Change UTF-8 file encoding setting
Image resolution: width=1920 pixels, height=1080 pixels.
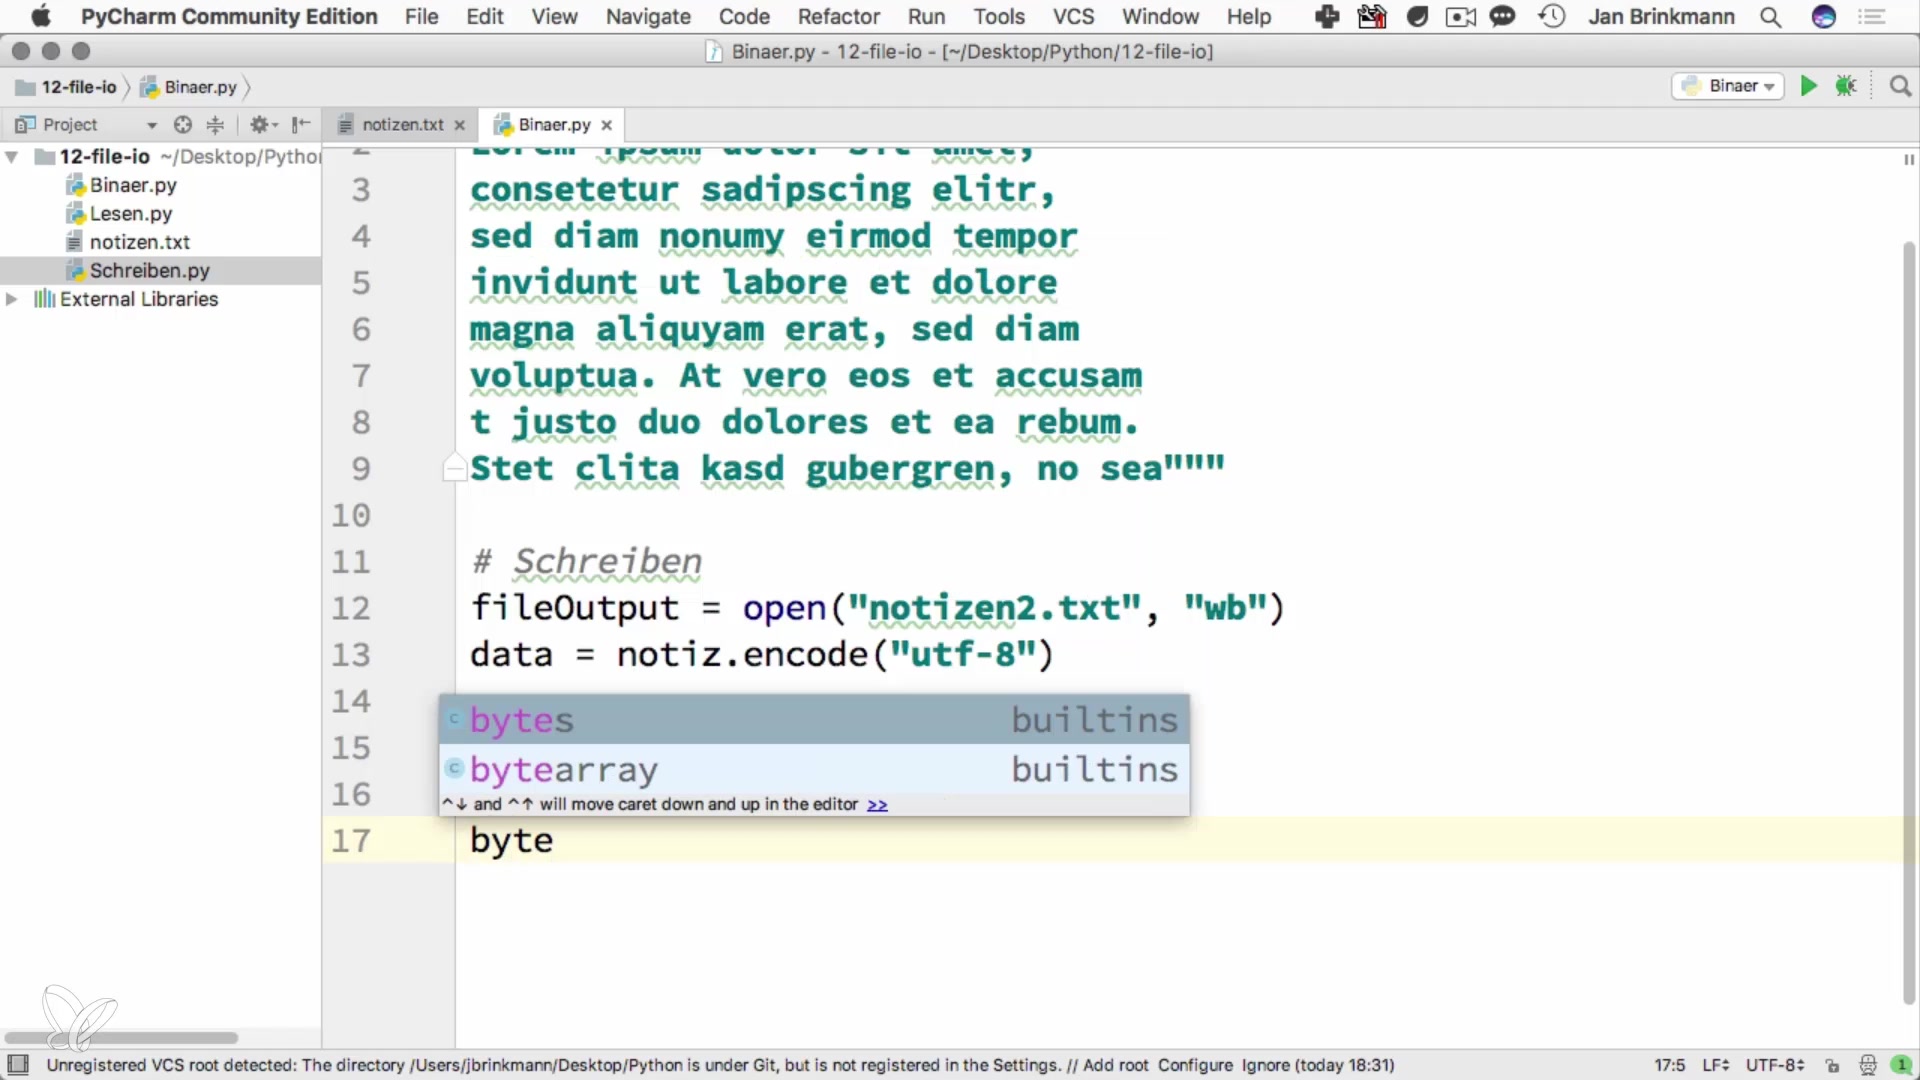[x=1774, y=1065]
